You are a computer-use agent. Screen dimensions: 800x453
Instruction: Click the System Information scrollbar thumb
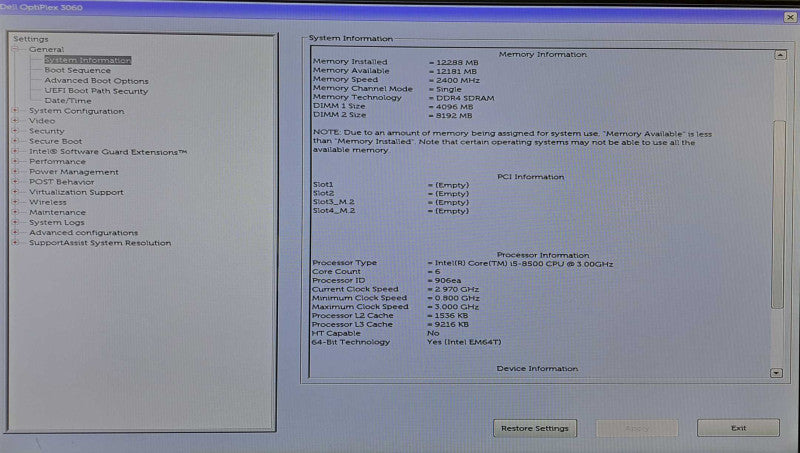778,214
